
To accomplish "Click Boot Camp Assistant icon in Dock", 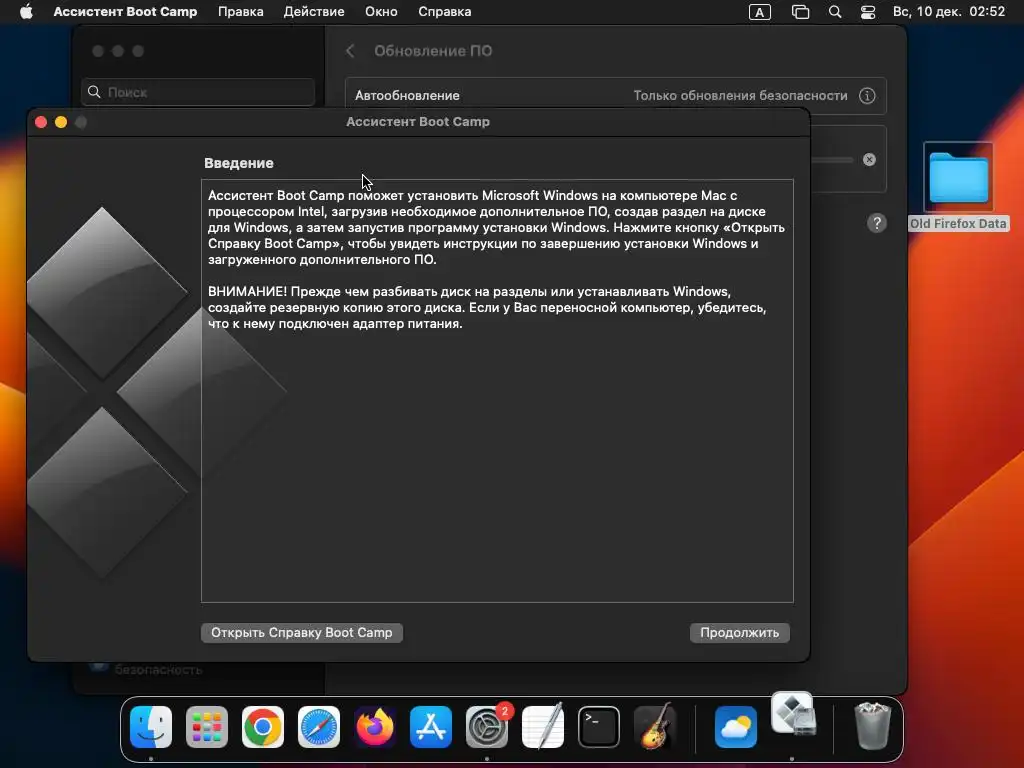I will click(x=792, y=714).
